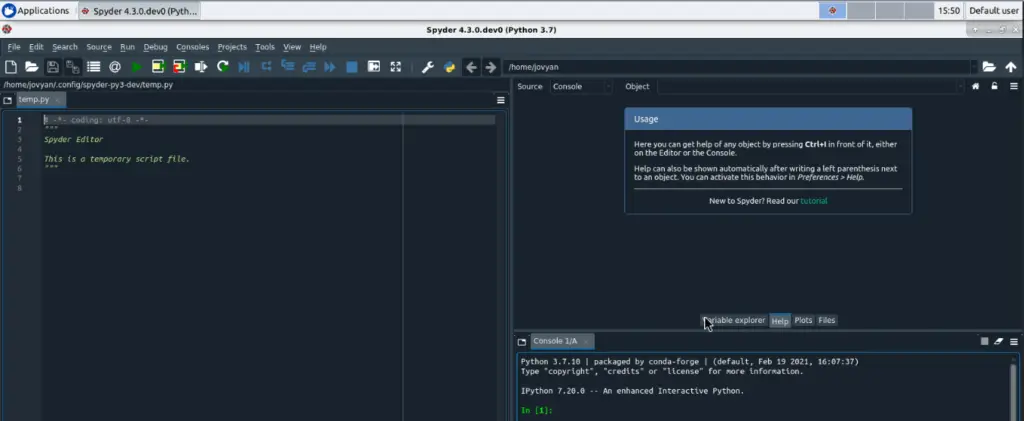Click the debug step into icon

tap(287, 66)
